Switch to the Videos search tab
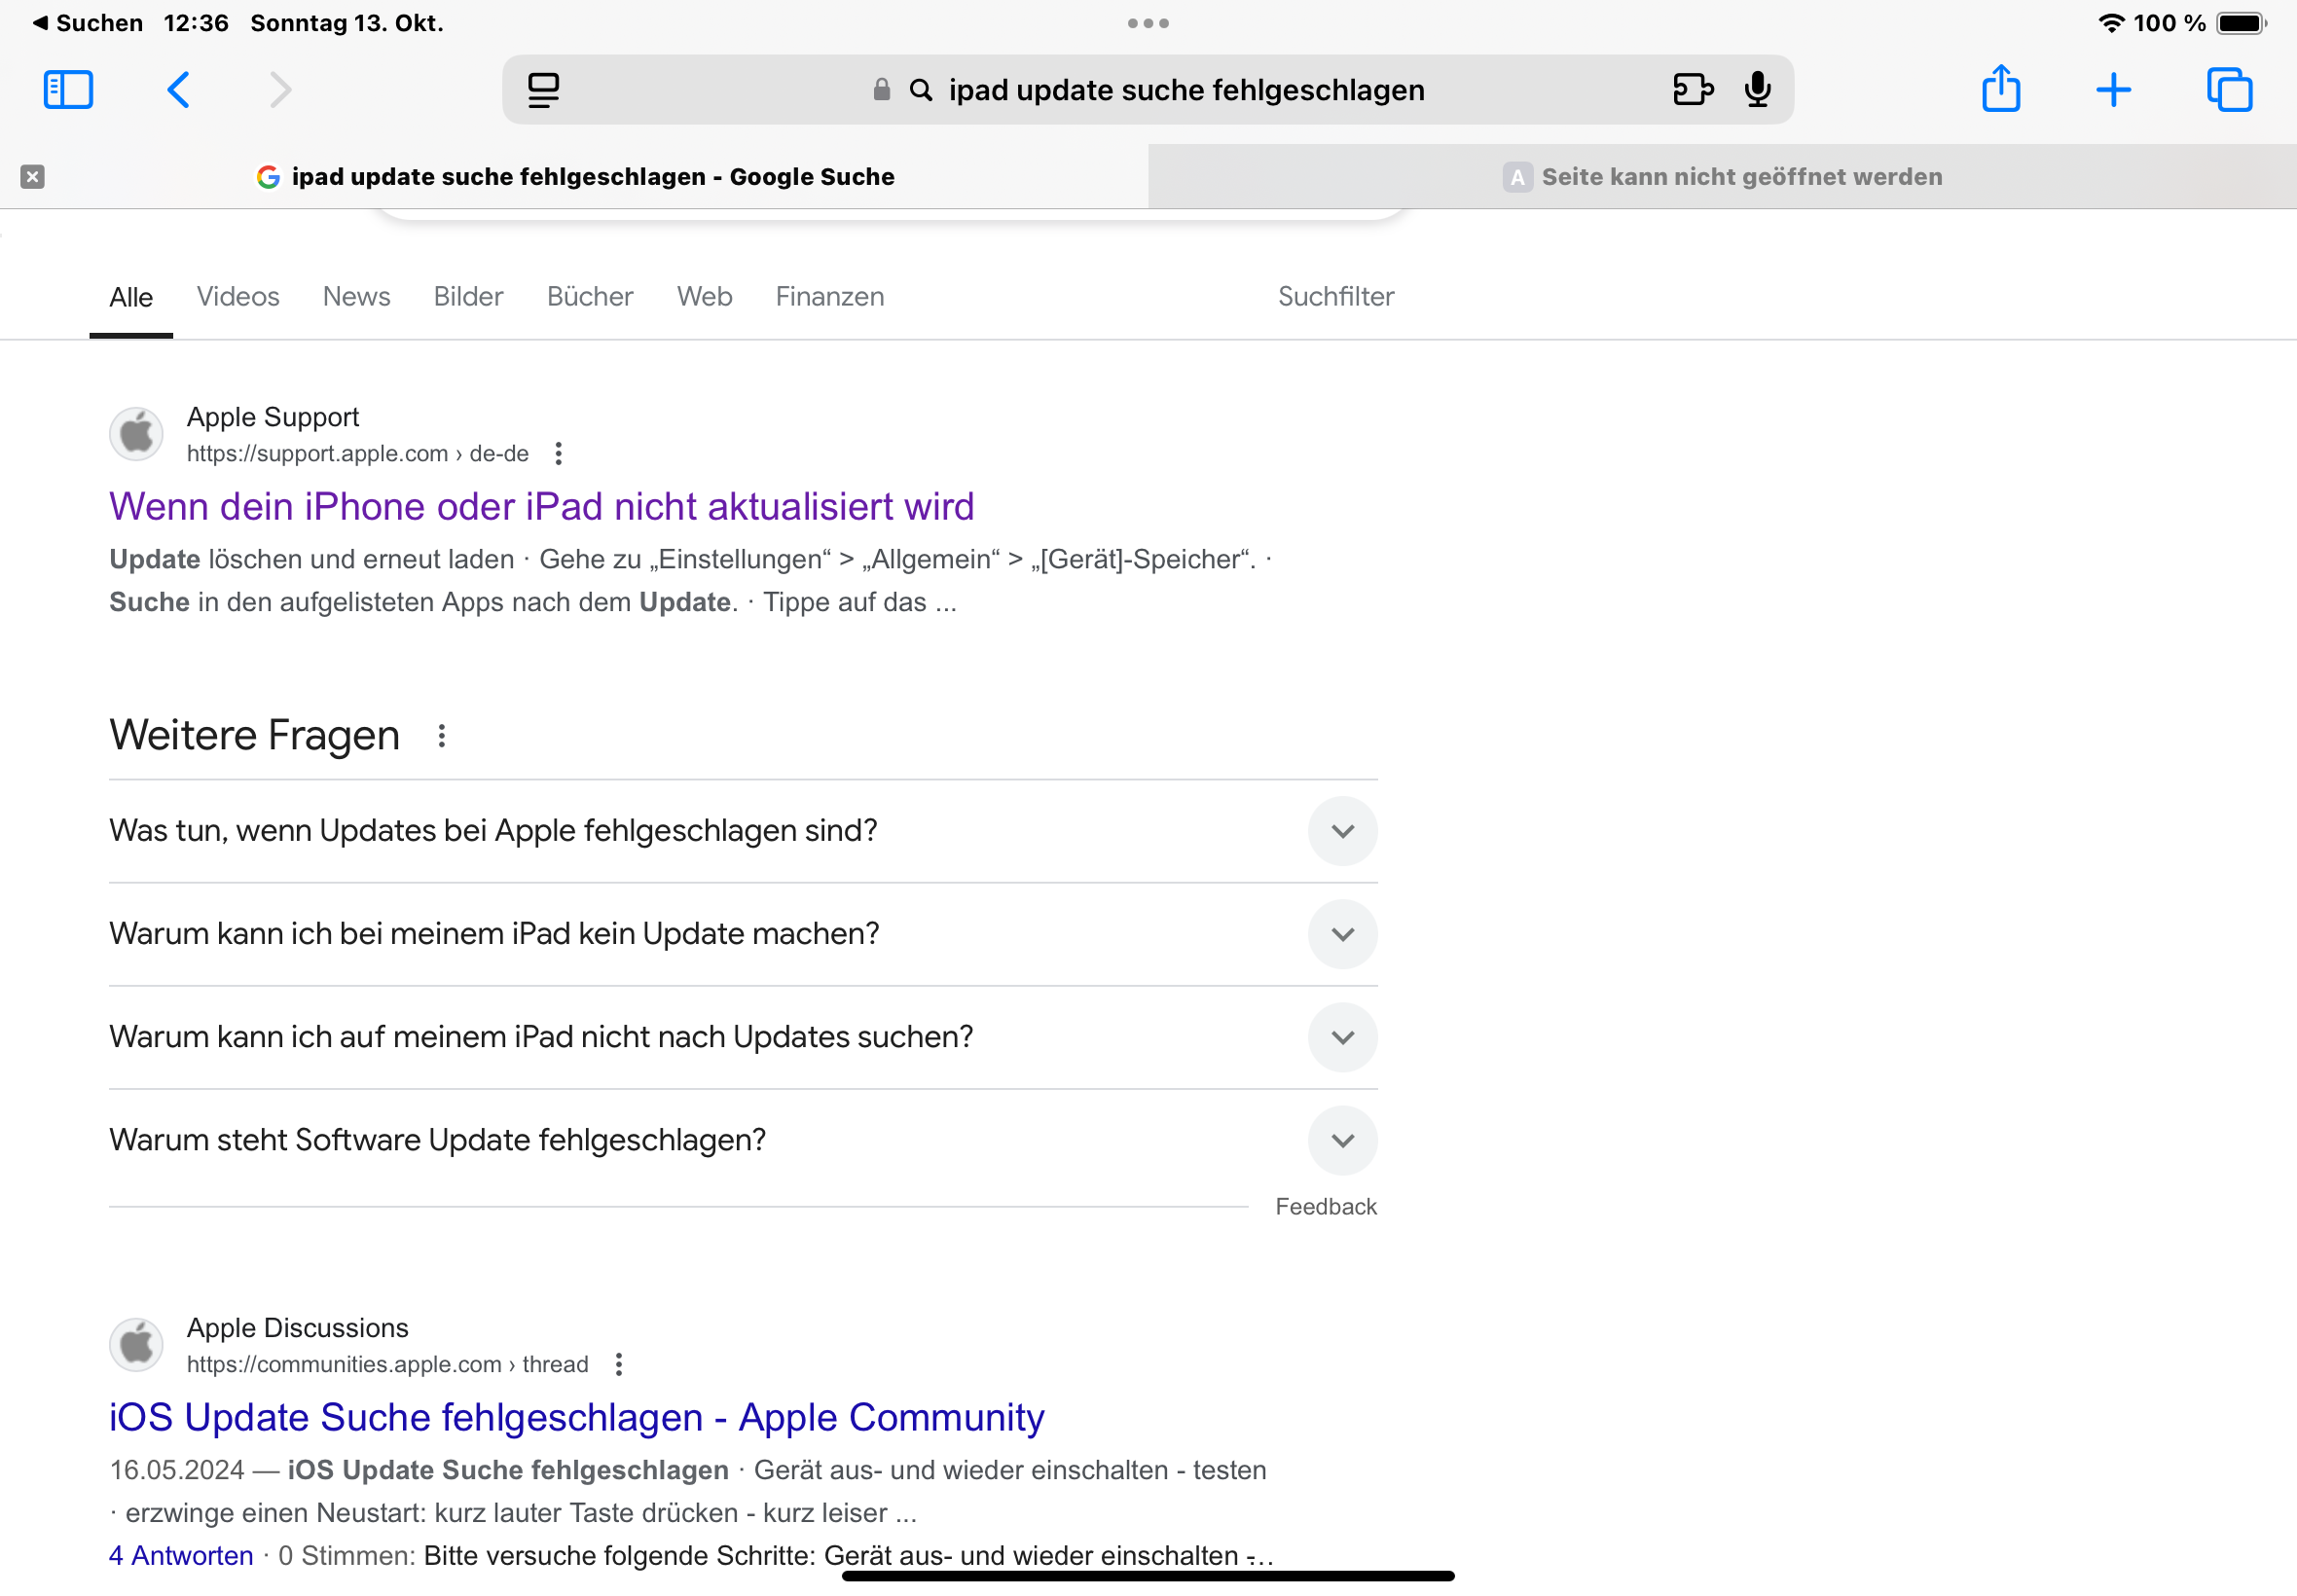 pos(238,297)
